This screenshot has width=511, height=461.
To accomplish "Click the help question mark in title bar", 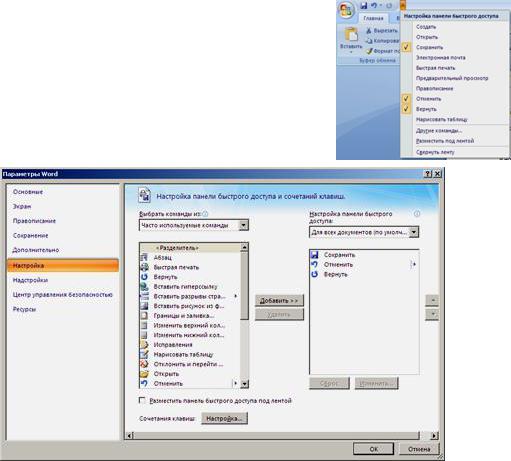I will coord(428,174).
